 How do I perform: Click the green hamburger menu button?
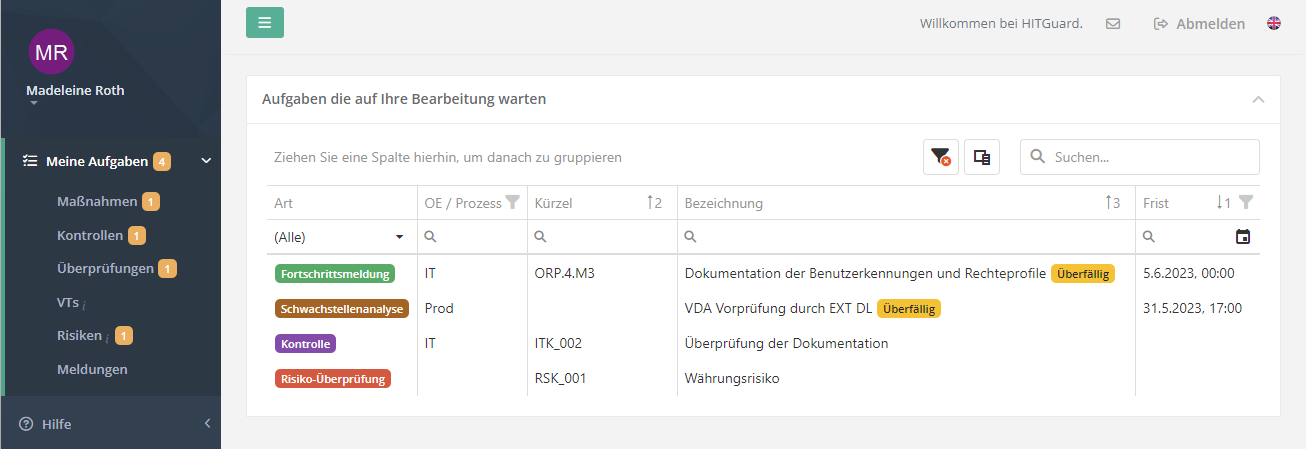pos(265,22)
